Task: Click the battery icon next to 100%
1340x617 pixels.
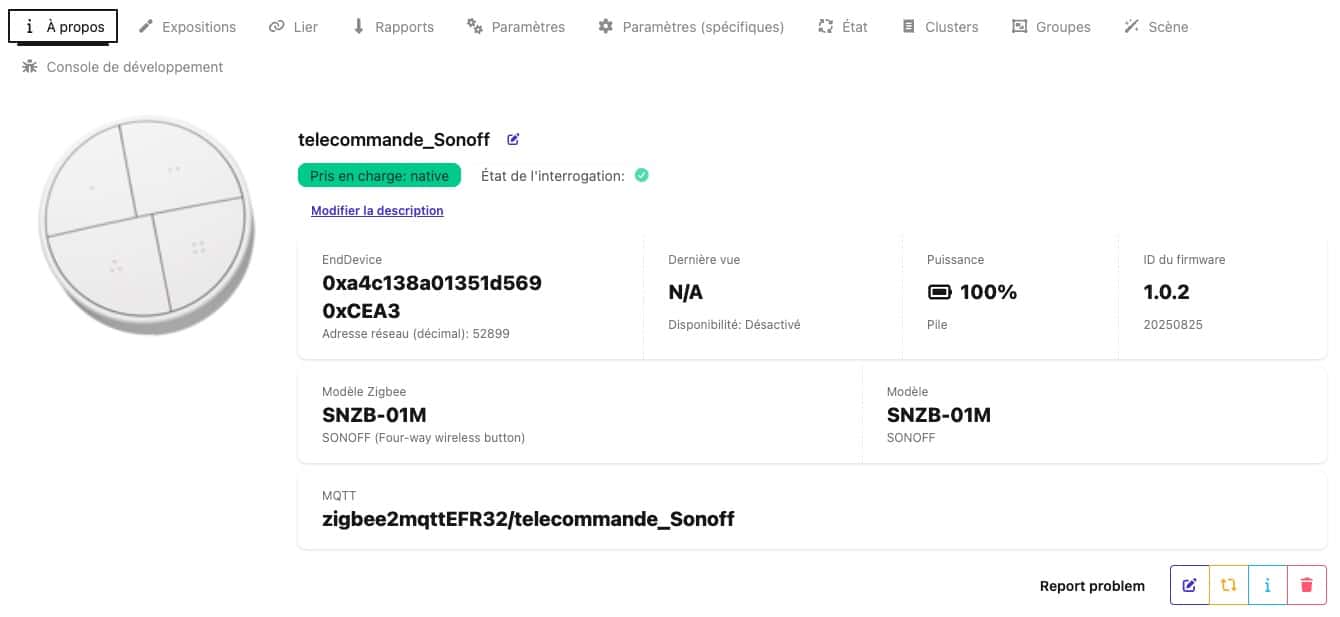Action: [x=940, y=293]
